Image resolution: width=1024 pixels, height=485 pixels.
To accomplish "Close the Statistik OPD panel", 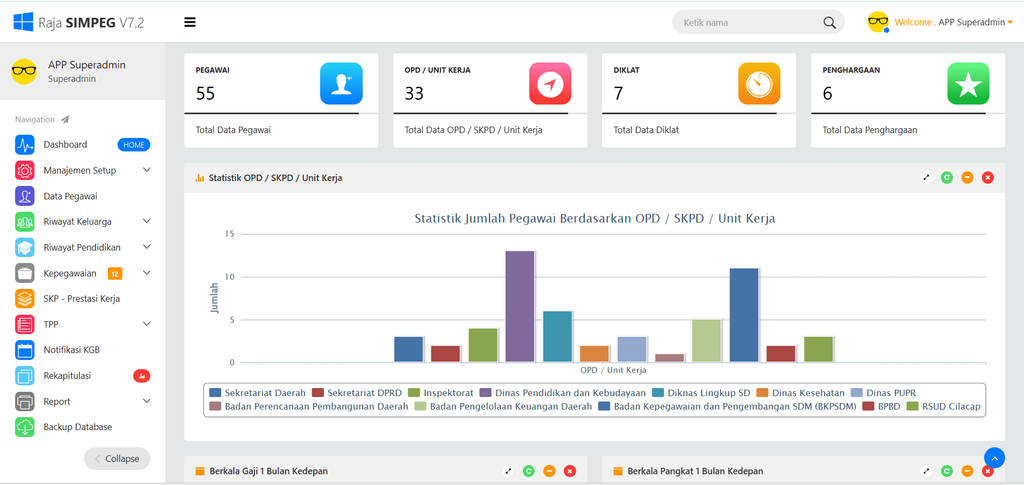I will pos(988,178).
